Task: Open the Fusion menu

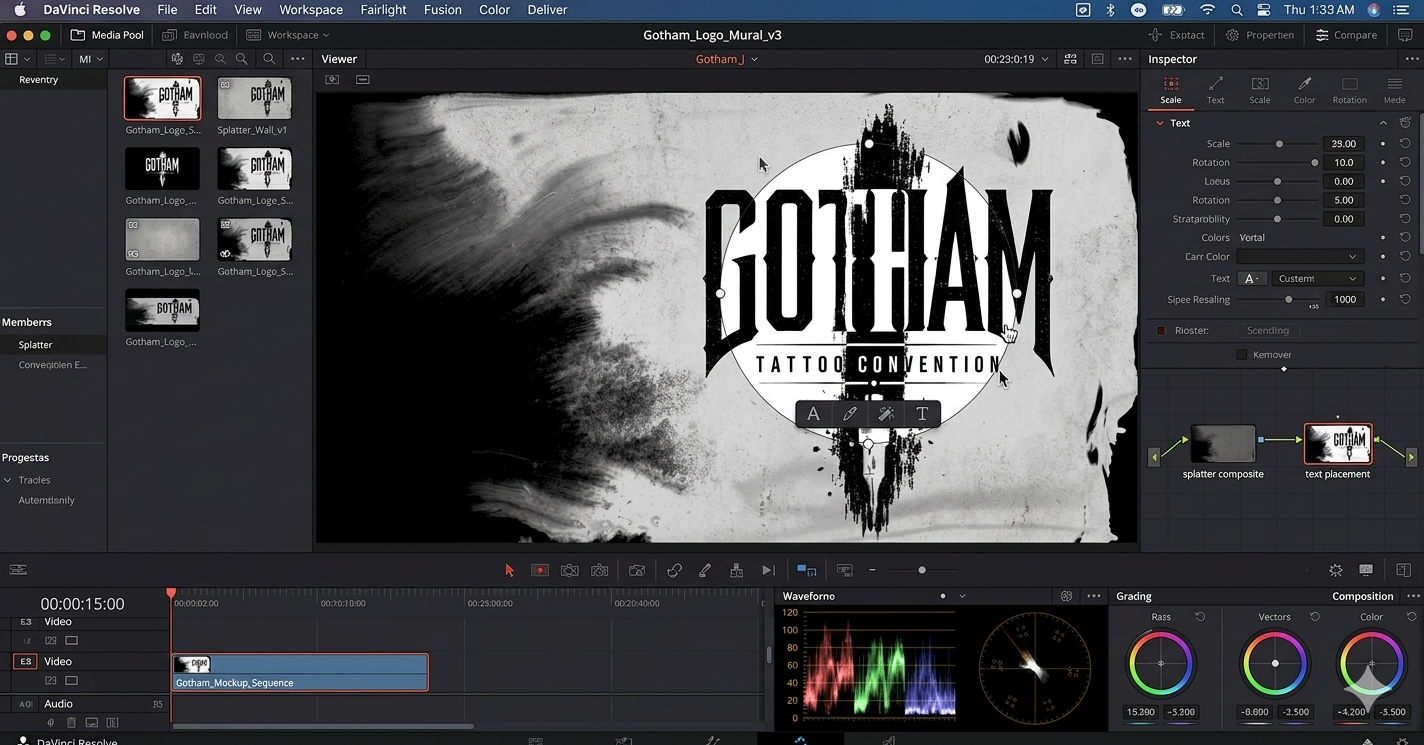Action: click(443, 10)
